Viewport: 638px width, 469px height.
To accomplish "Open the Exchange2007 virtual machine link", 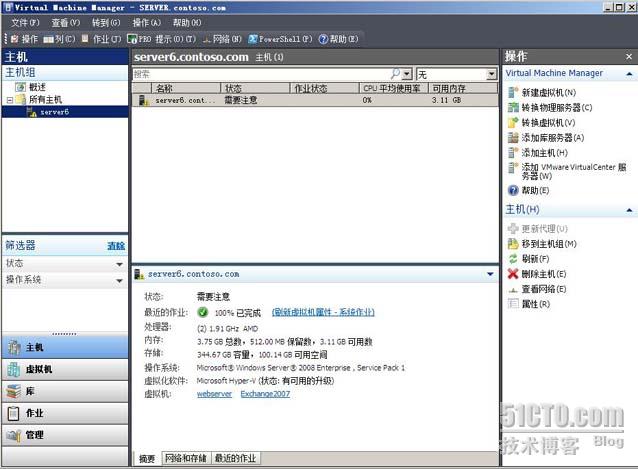I will (x=265, y=394).
